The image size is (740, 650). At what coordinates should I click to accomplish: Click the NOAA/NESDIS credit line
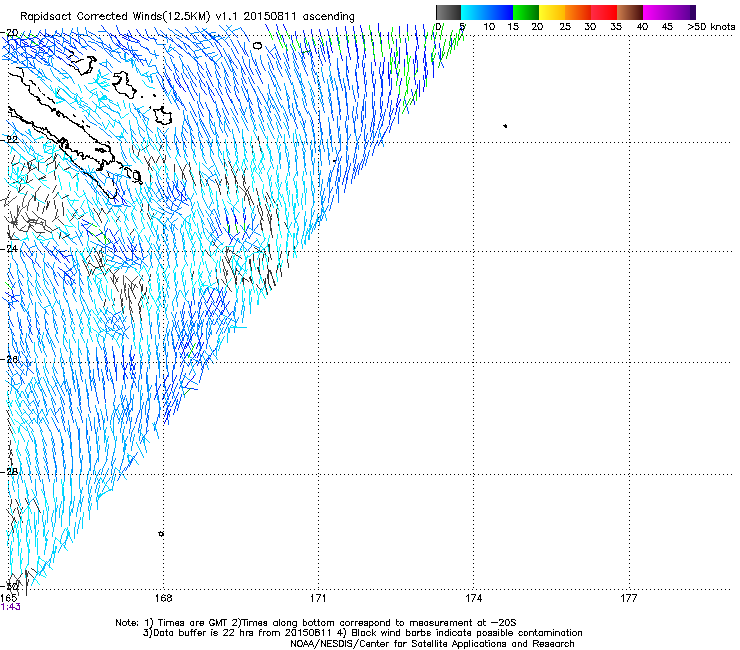click(x=432, y=644)
